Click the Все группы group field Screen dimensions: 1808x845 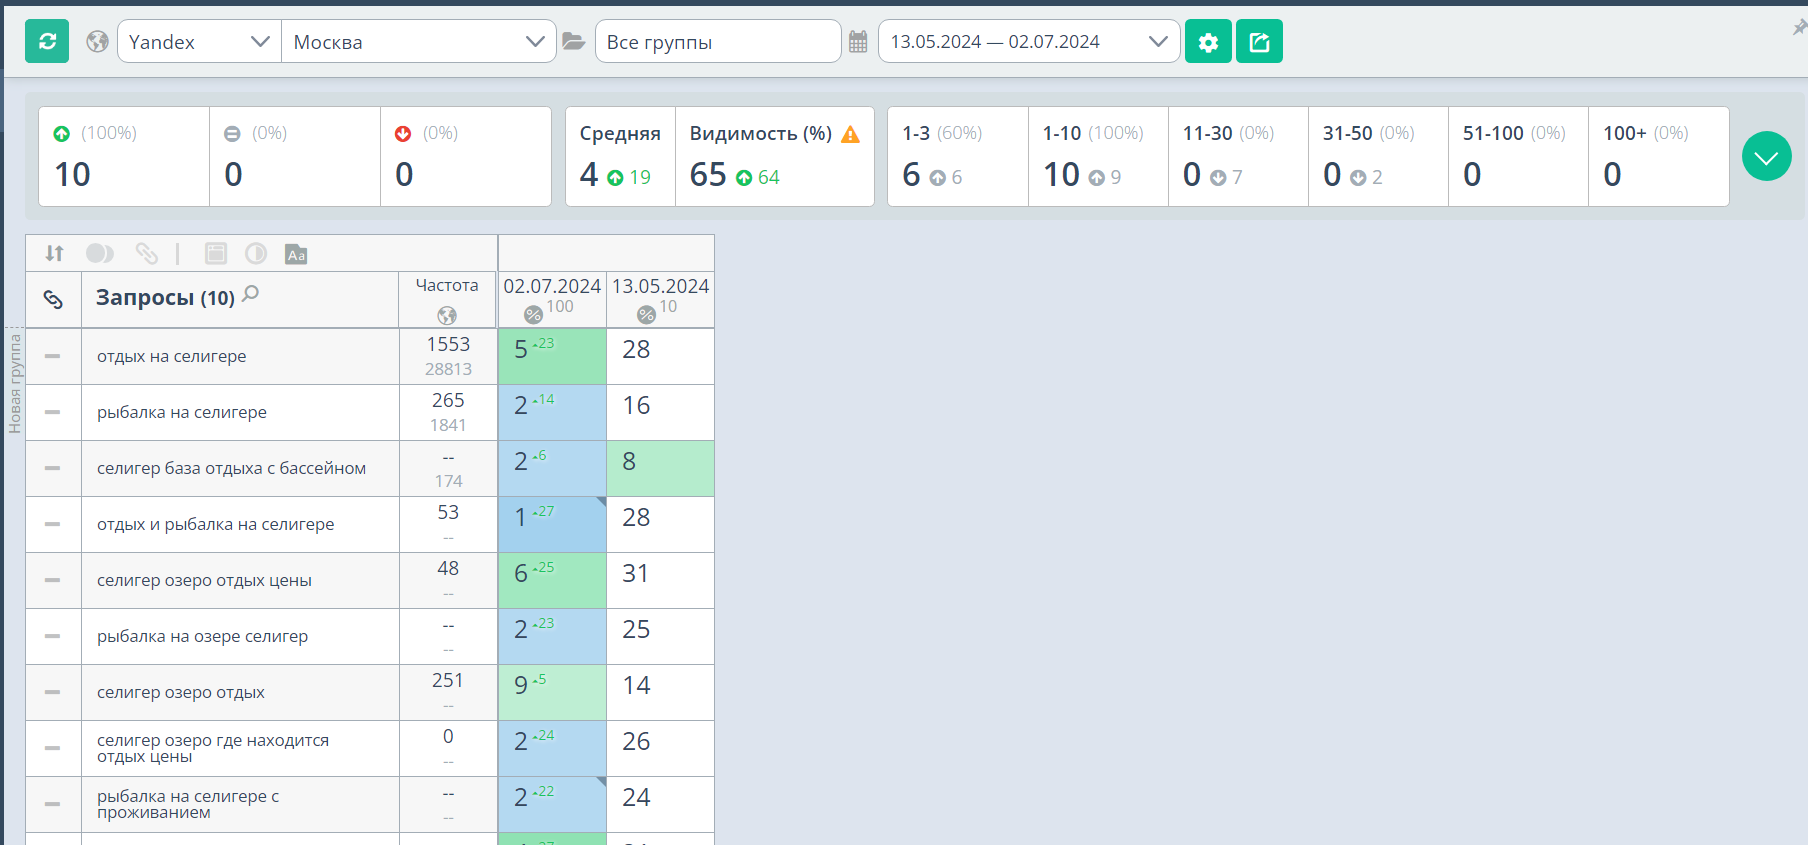[718, 42]
